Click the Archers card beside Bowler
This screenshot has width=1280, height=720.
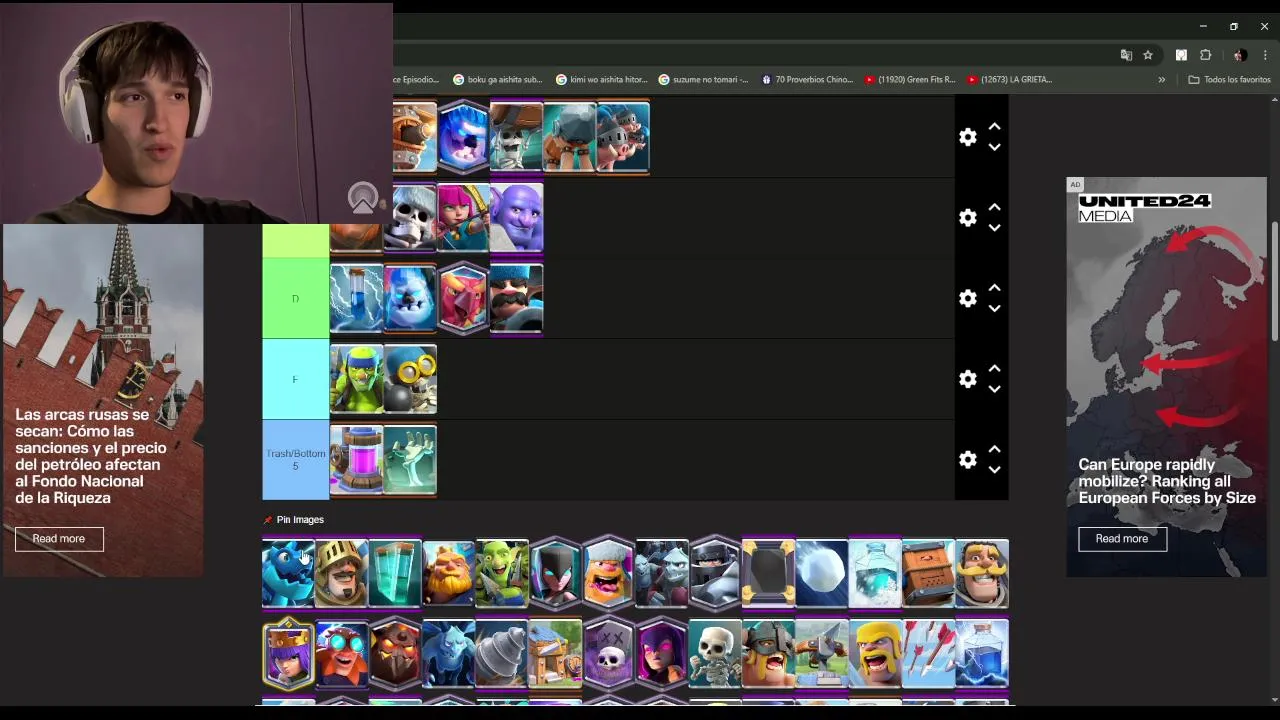point(463,217)
